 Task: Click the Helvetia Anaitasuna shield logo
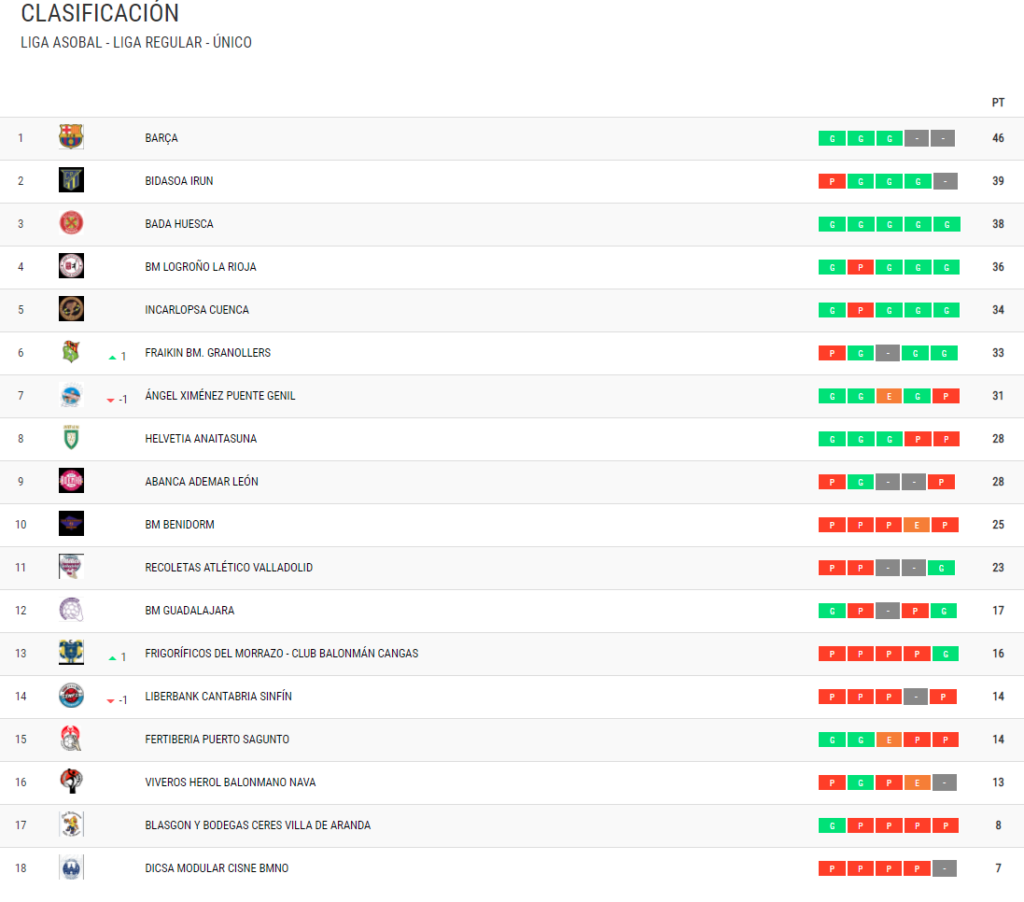tap(71, 438)
